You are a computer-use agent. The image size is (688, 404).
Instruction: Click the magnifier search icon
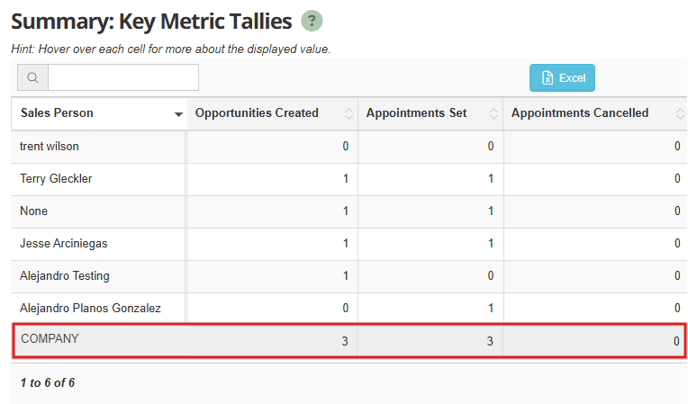point(33,78)
